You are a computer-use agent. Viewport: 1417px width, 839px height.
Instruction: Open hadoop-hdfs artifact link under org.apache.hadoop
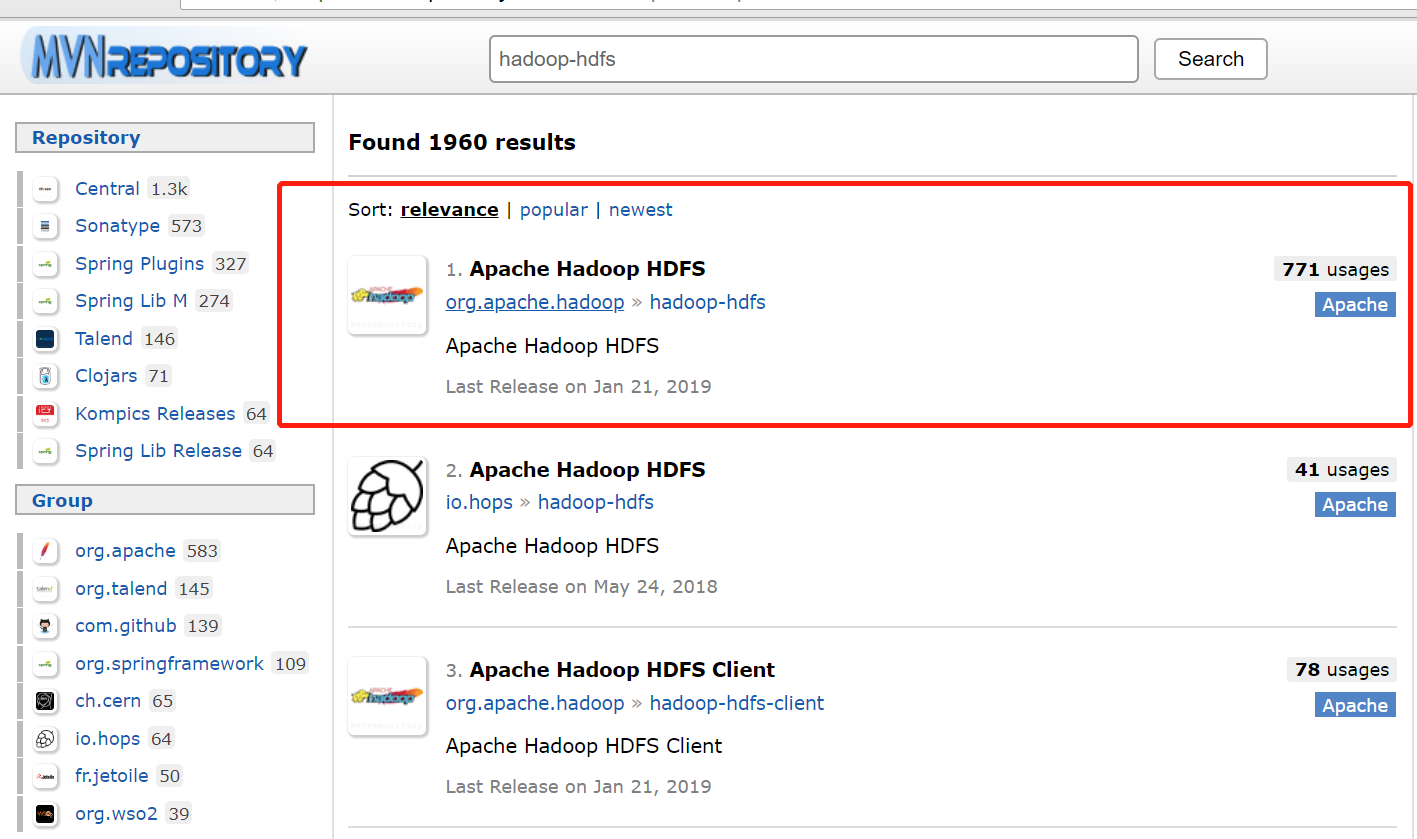707,302
